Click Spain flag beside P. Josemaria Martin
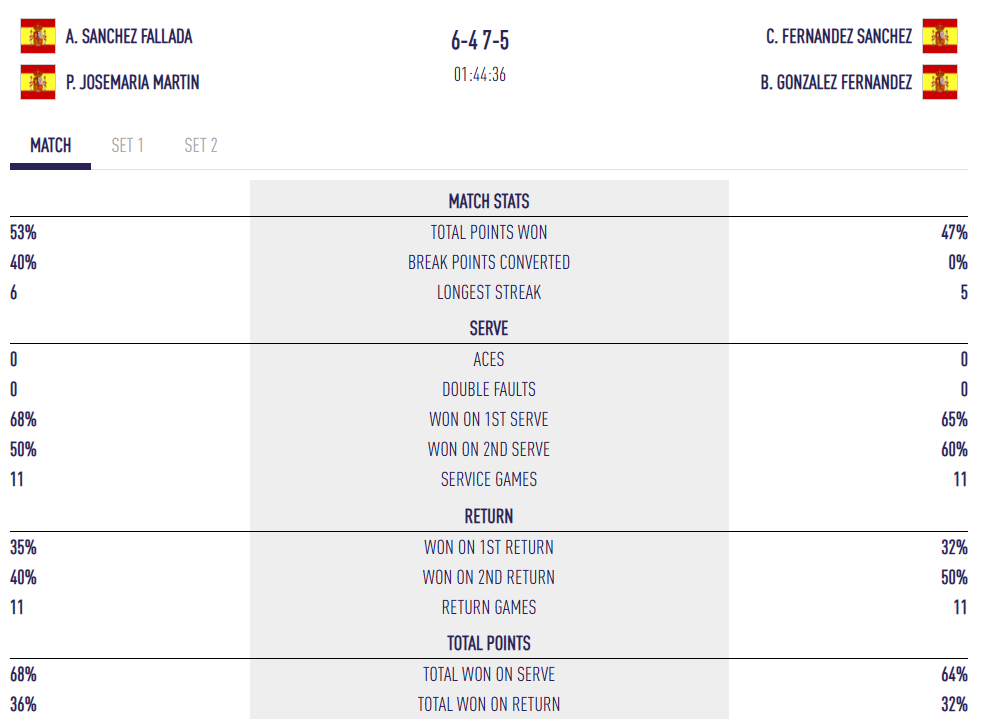 pos(38,82)
